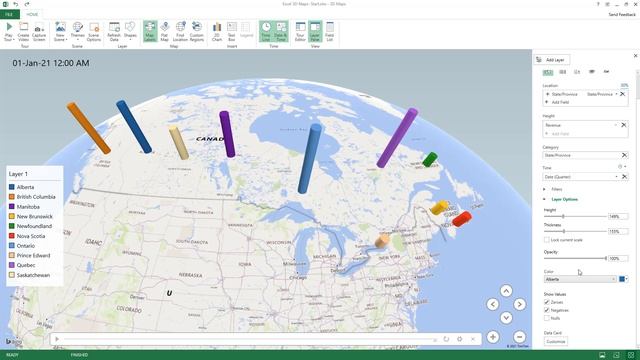Insert a Text Box
Viewport: 640px width, 360px height.
tap(231, 31)
